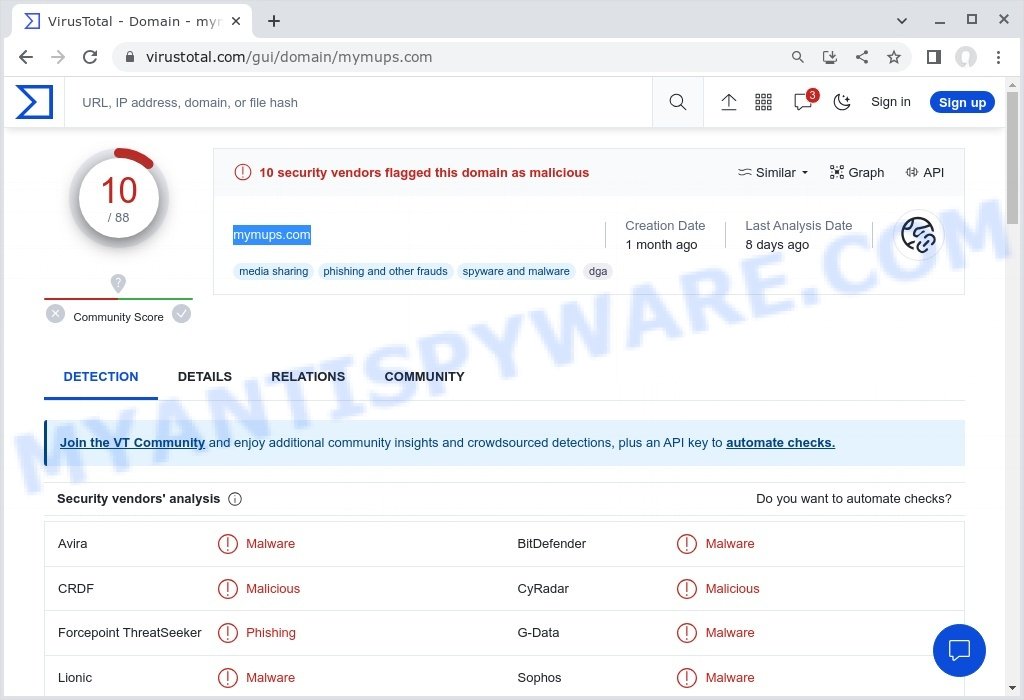1024x700 pixels.
Task: Click the Avira Malware alert icon
Action: [227, 543]
